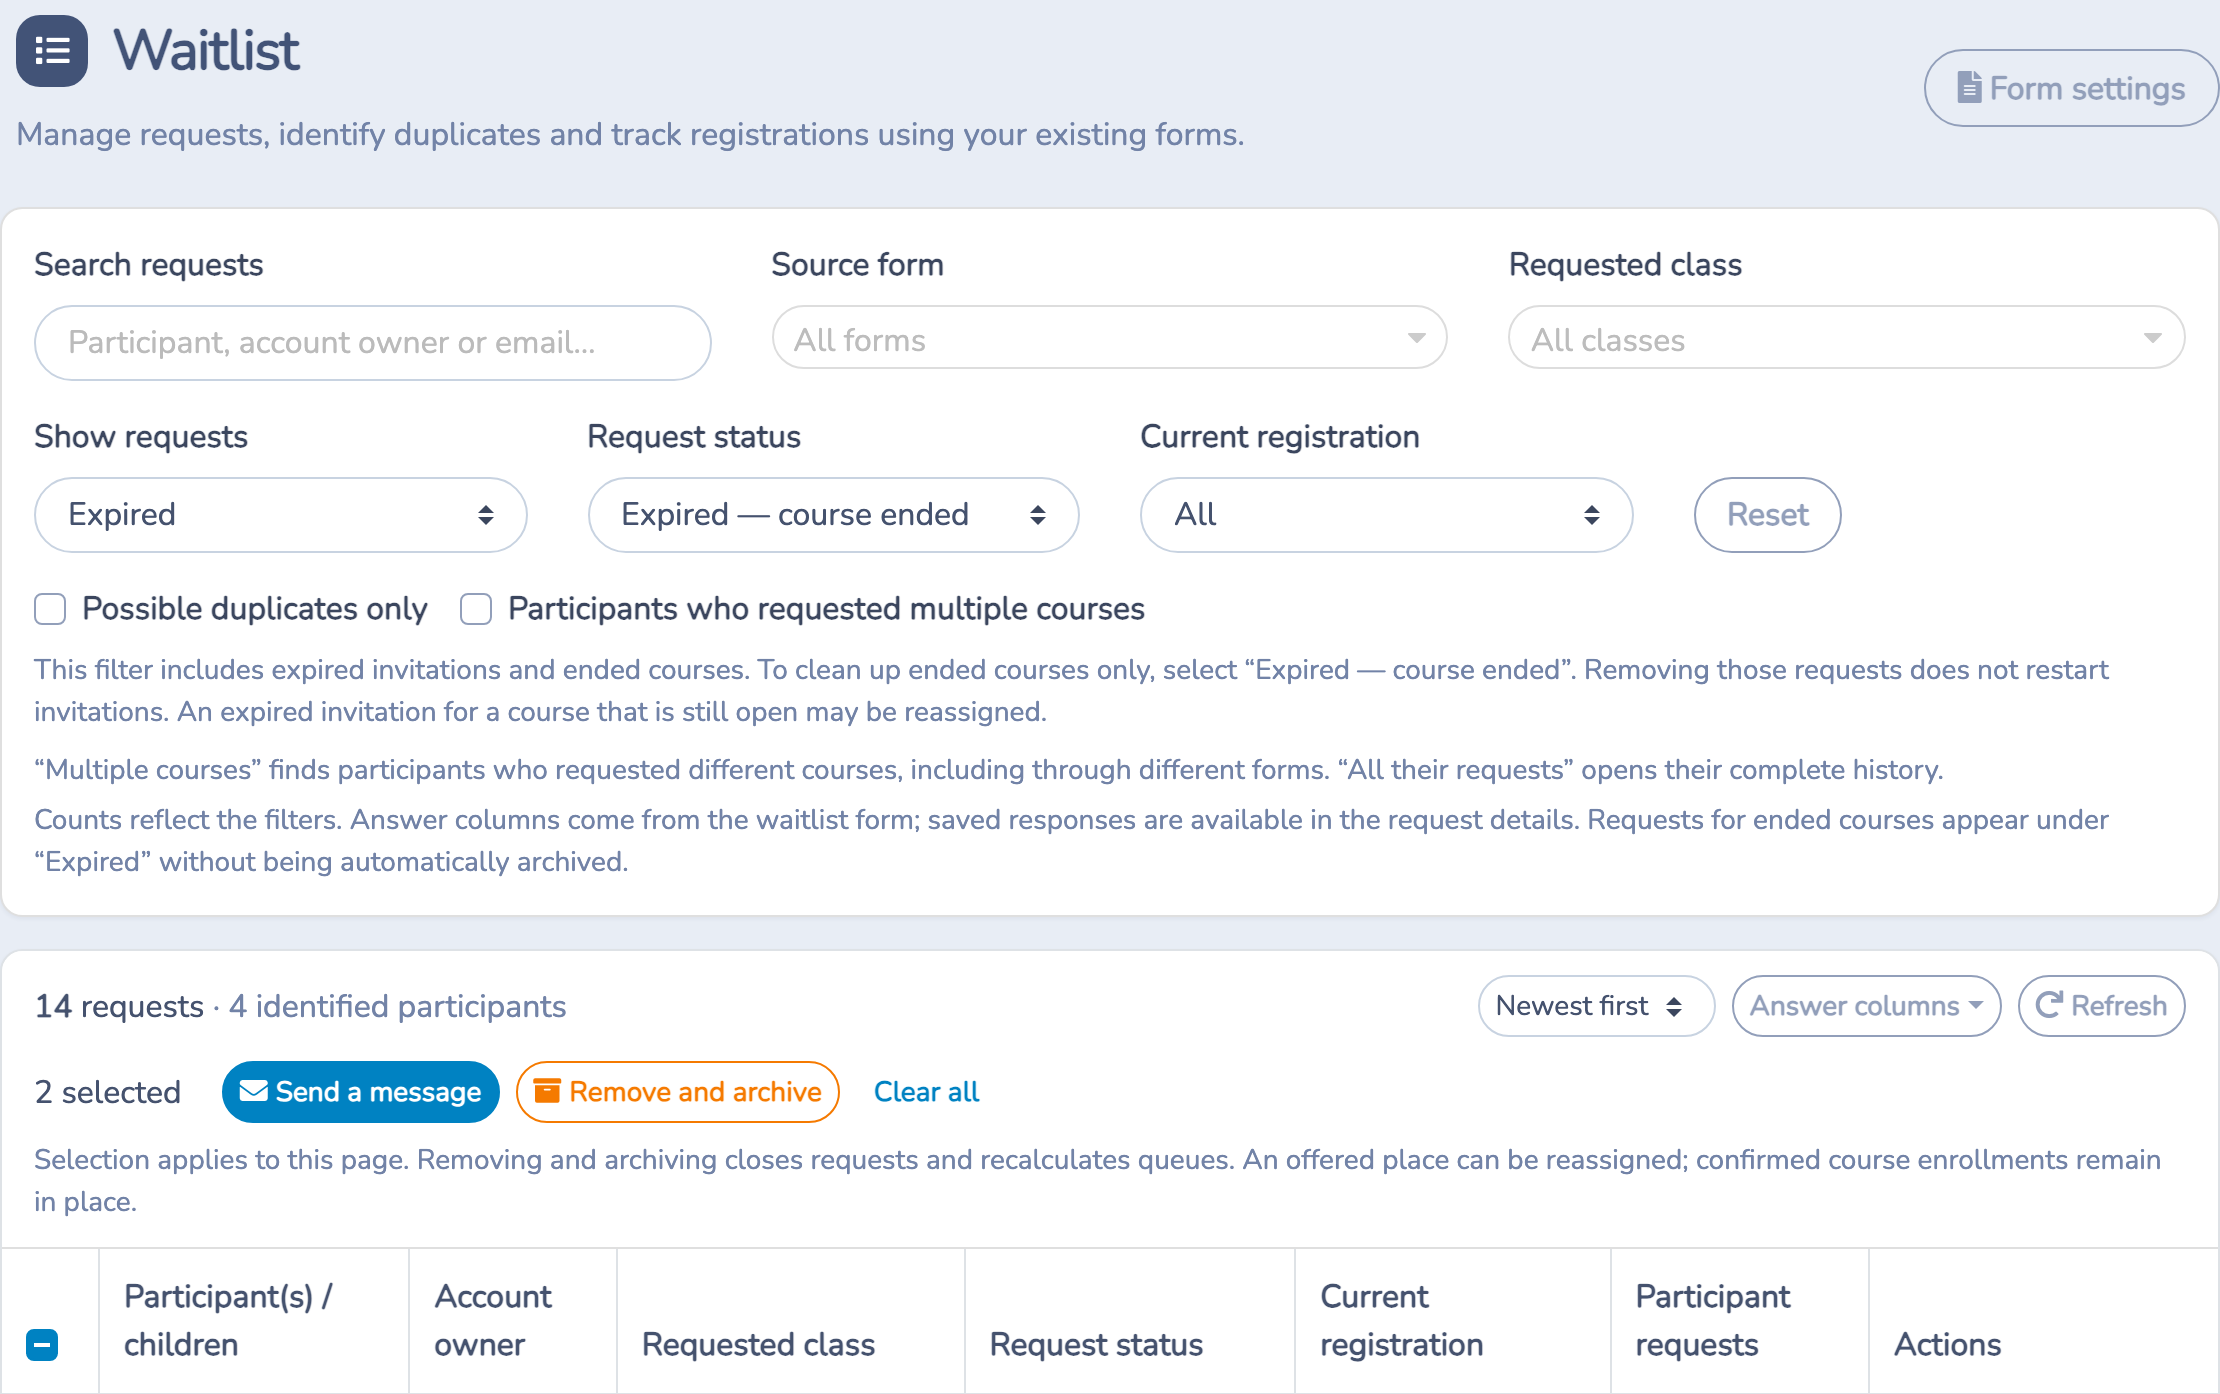Click the 2 selected text
Screen dimensions: 2220x1394
coord(108,1092)
